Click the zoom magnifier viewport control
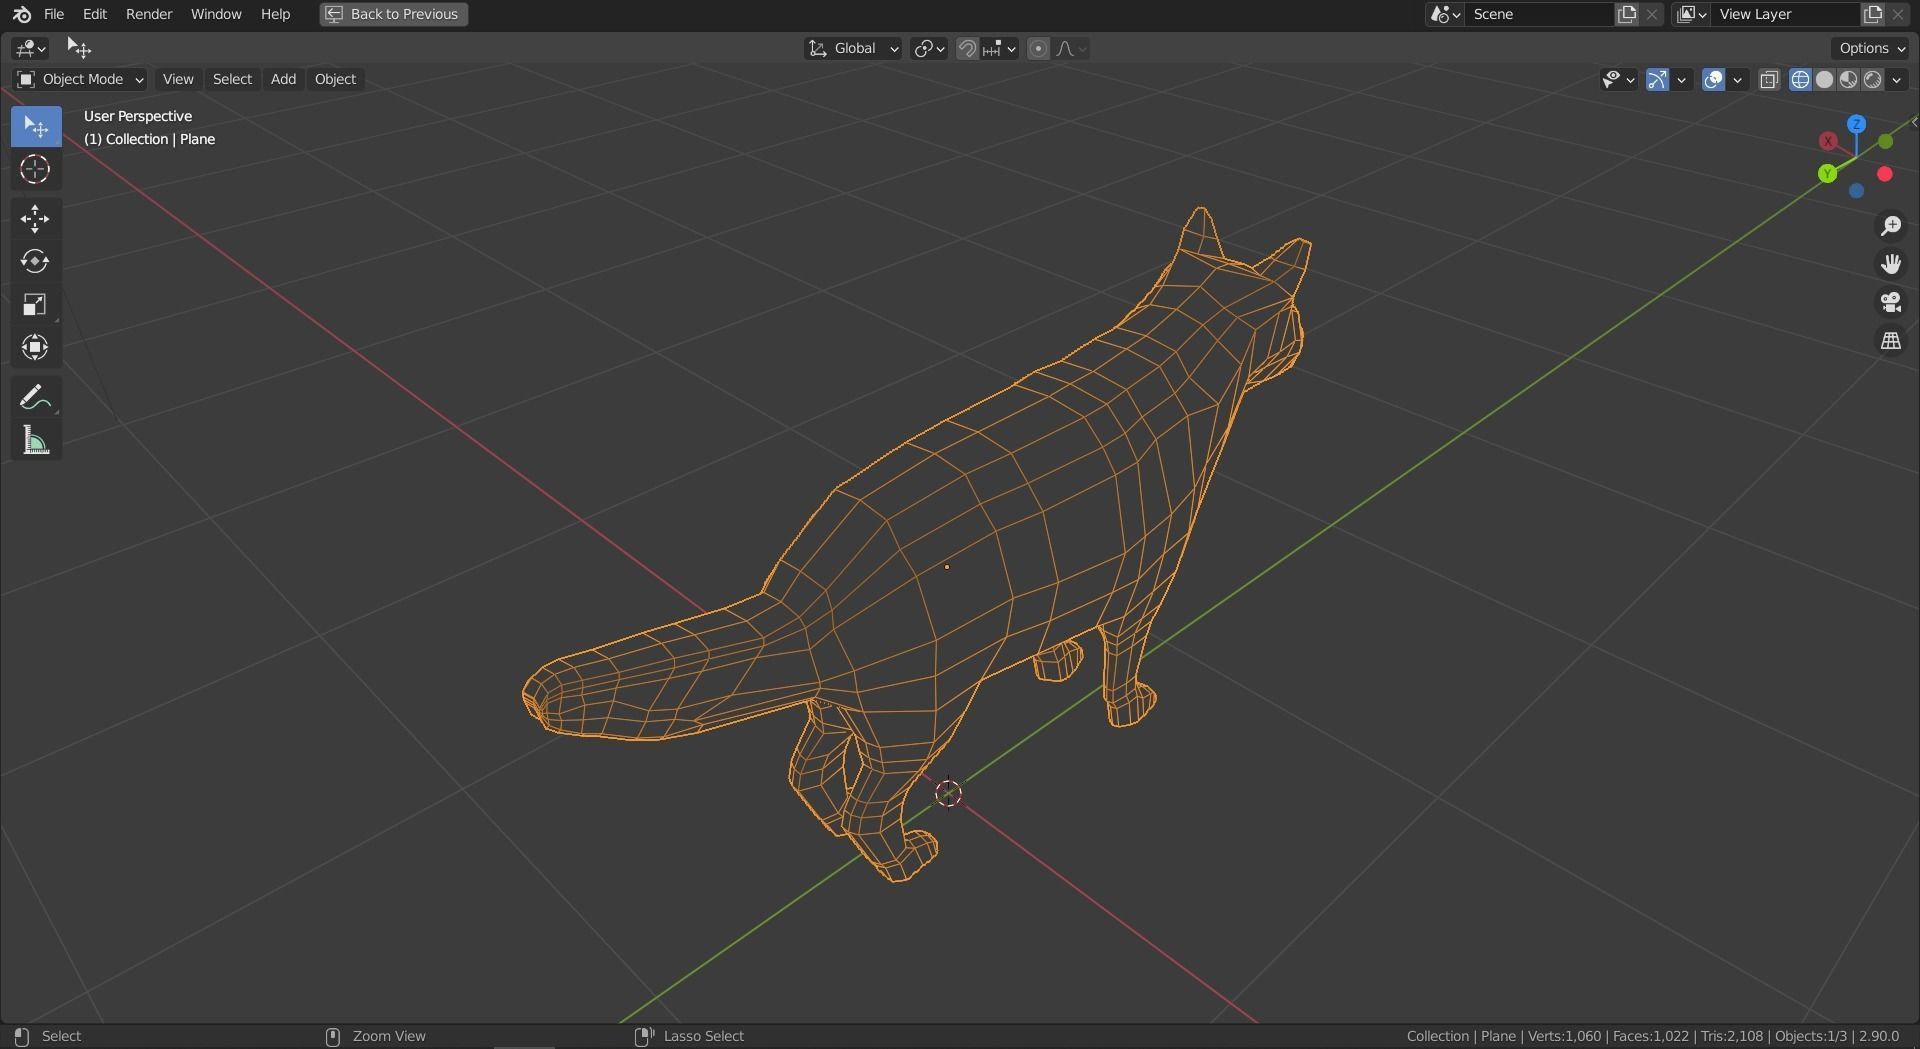Viewport: 1920px width, 1049px height. point(1890,226)
